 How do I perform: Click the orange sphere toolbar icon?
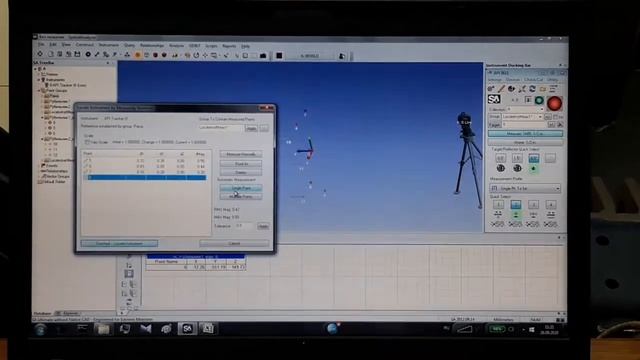pyautogui.click(x=138, y=55)
